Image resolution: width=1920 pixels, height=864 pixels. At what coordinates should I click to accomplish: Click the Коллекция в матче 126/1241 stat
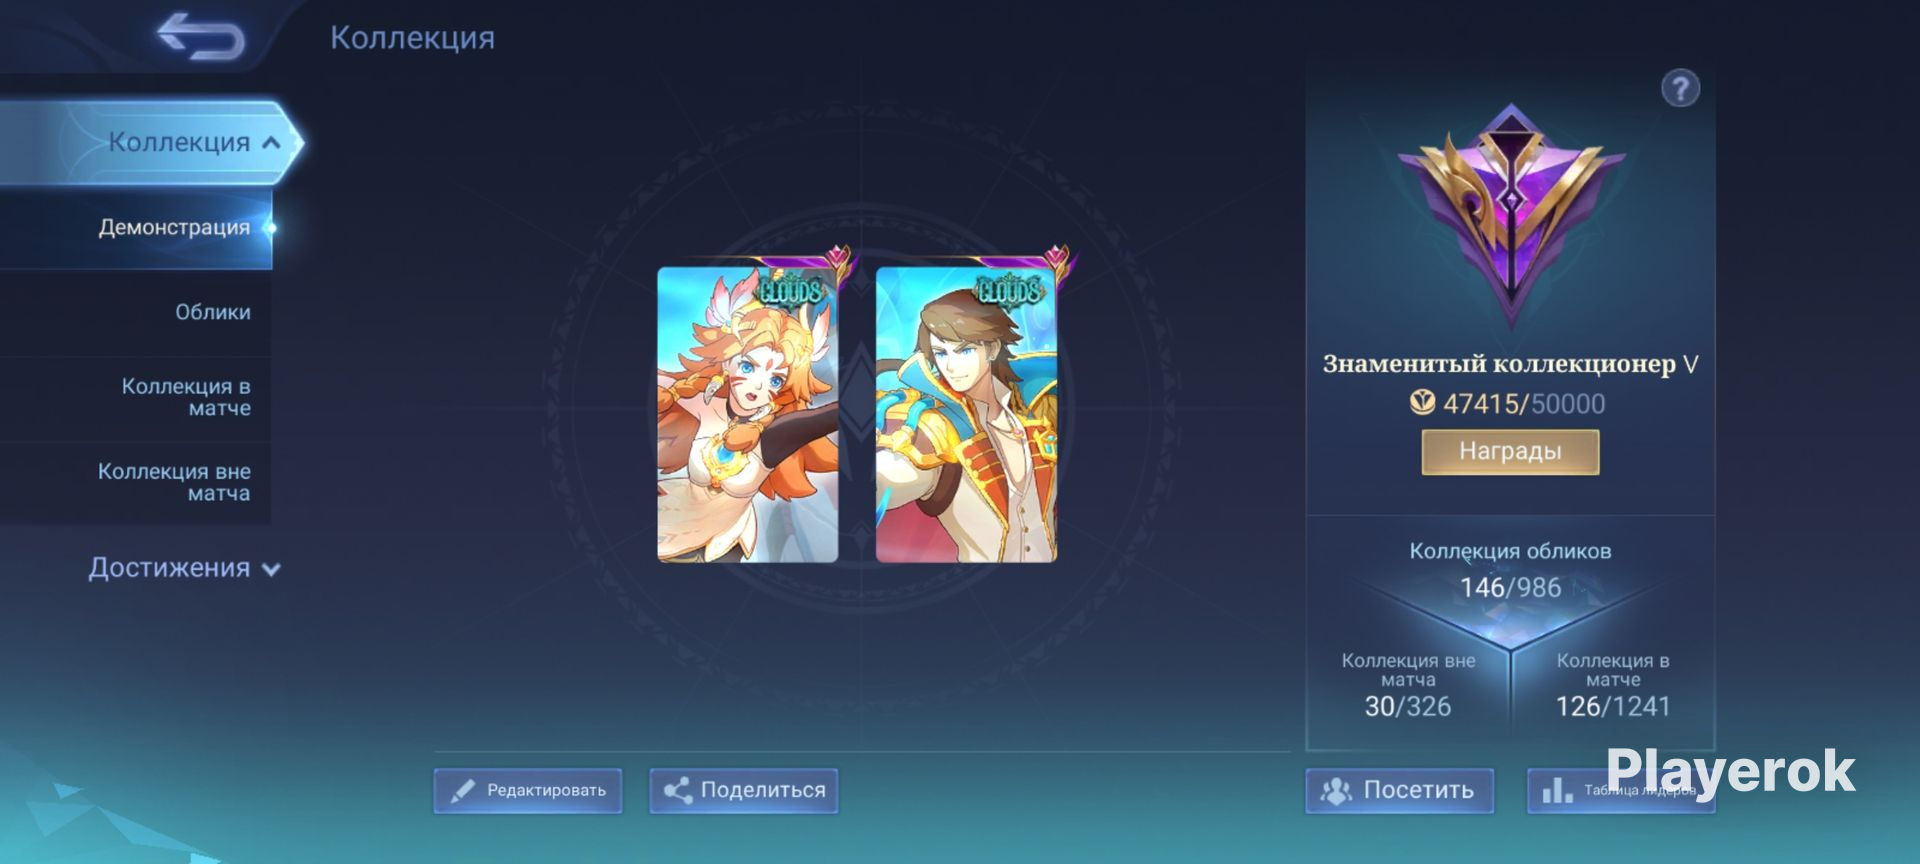1613,686
